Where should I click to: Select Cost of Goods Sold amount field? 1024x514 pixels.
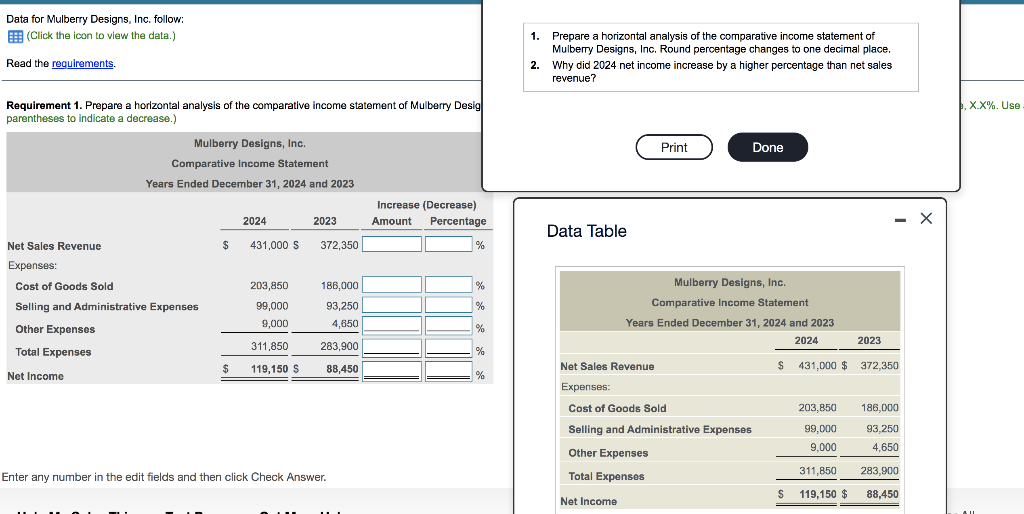pos(392,285)
